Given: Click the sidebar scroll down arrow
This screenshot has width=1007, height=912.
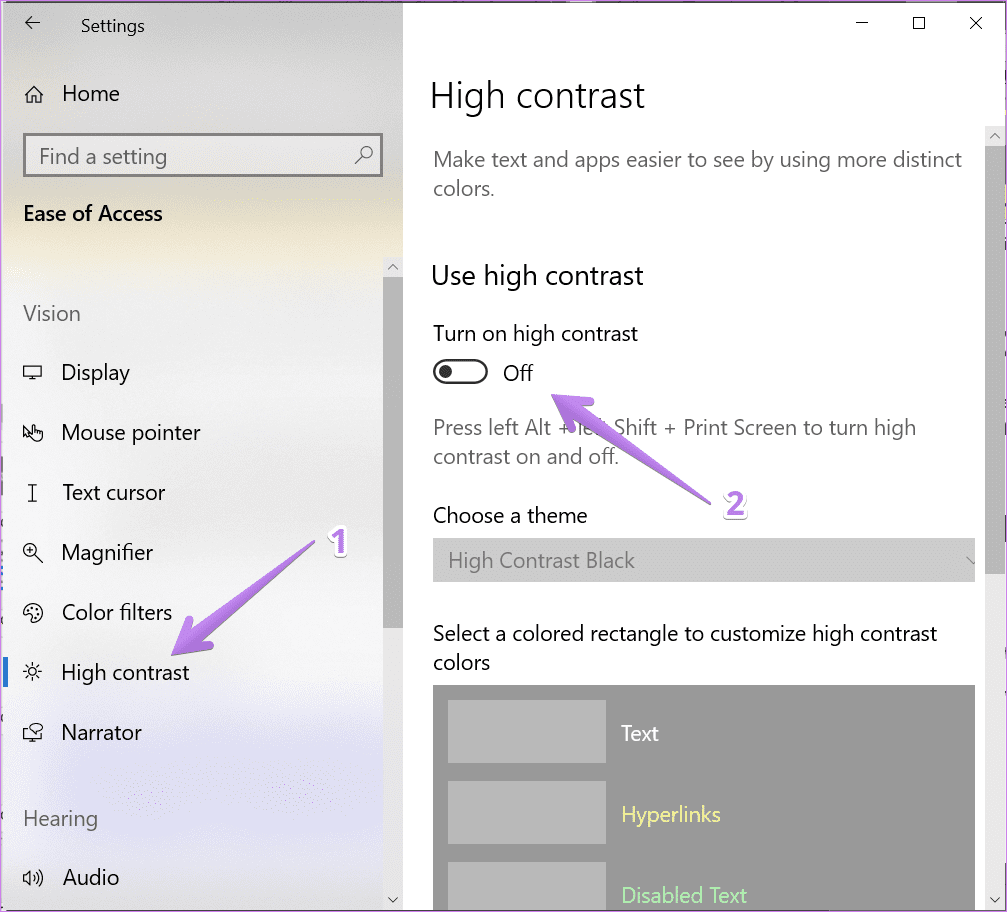Looking at the screenshot, I should tap(393, 900).
